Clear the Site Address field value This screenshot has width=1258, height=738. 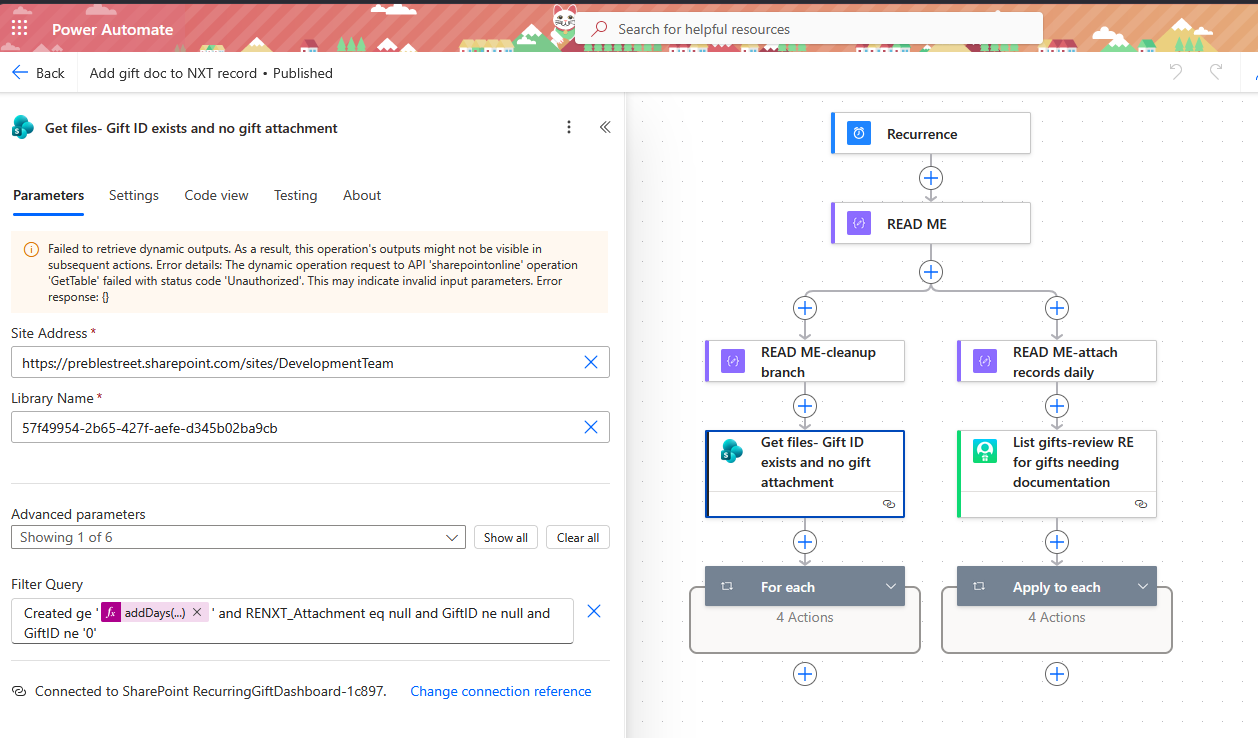click(x=591, y=362)
